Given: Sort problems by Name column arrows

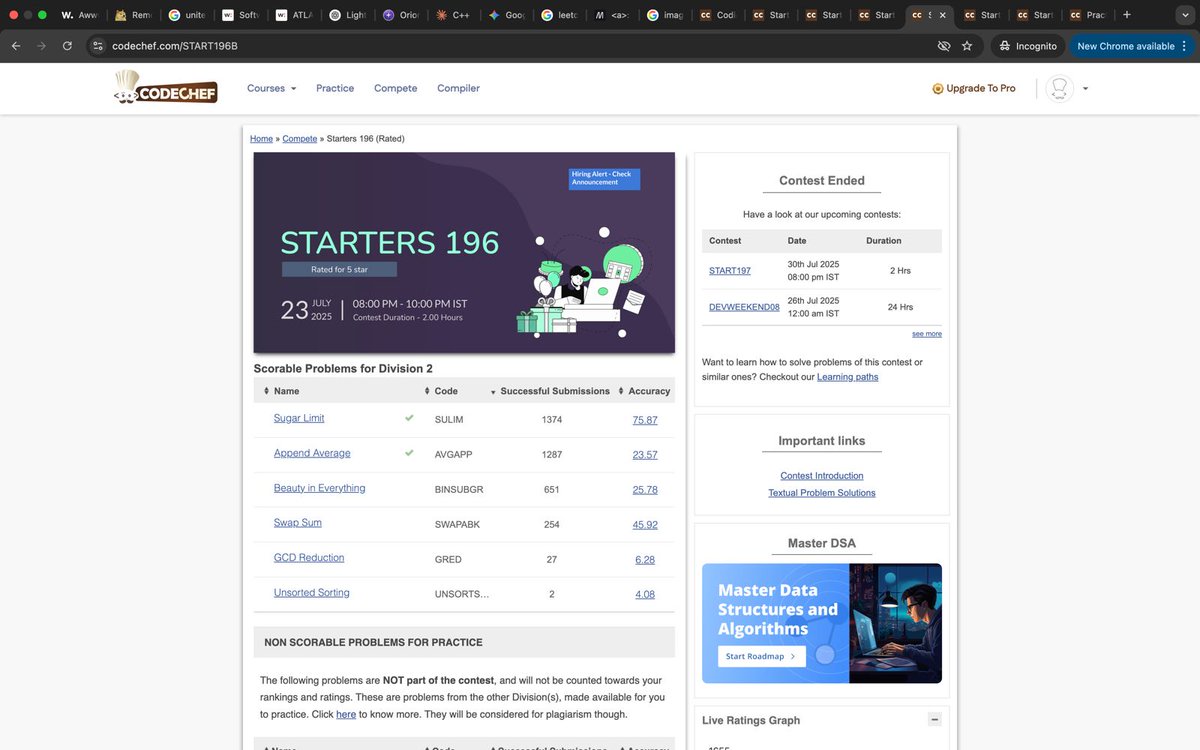Looking at the screenshot, I should click(266, 391).
